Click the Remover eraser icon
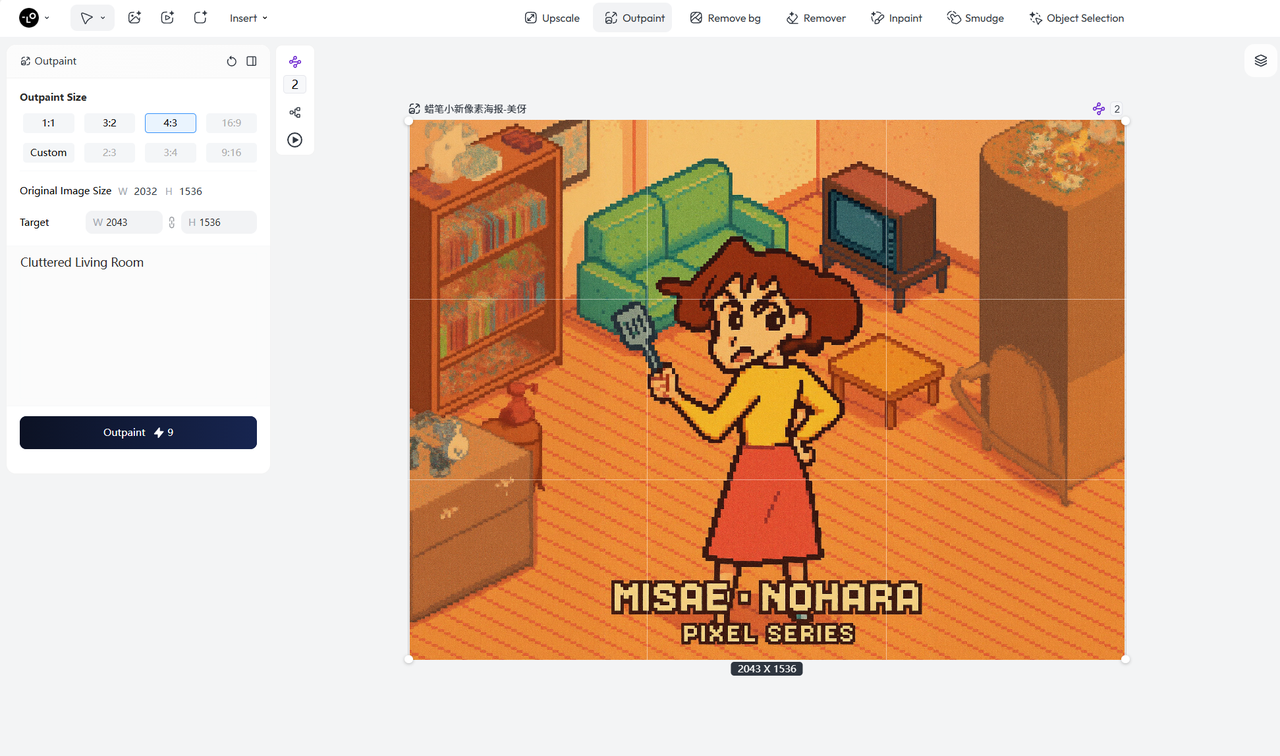The width and height of the screenshot is (1280, 756). tap(793, 18)
